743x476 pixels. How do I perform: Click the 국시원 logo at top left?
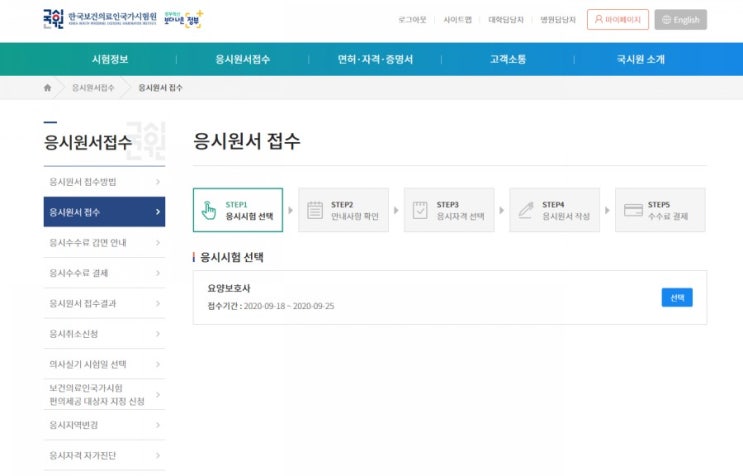100,18
